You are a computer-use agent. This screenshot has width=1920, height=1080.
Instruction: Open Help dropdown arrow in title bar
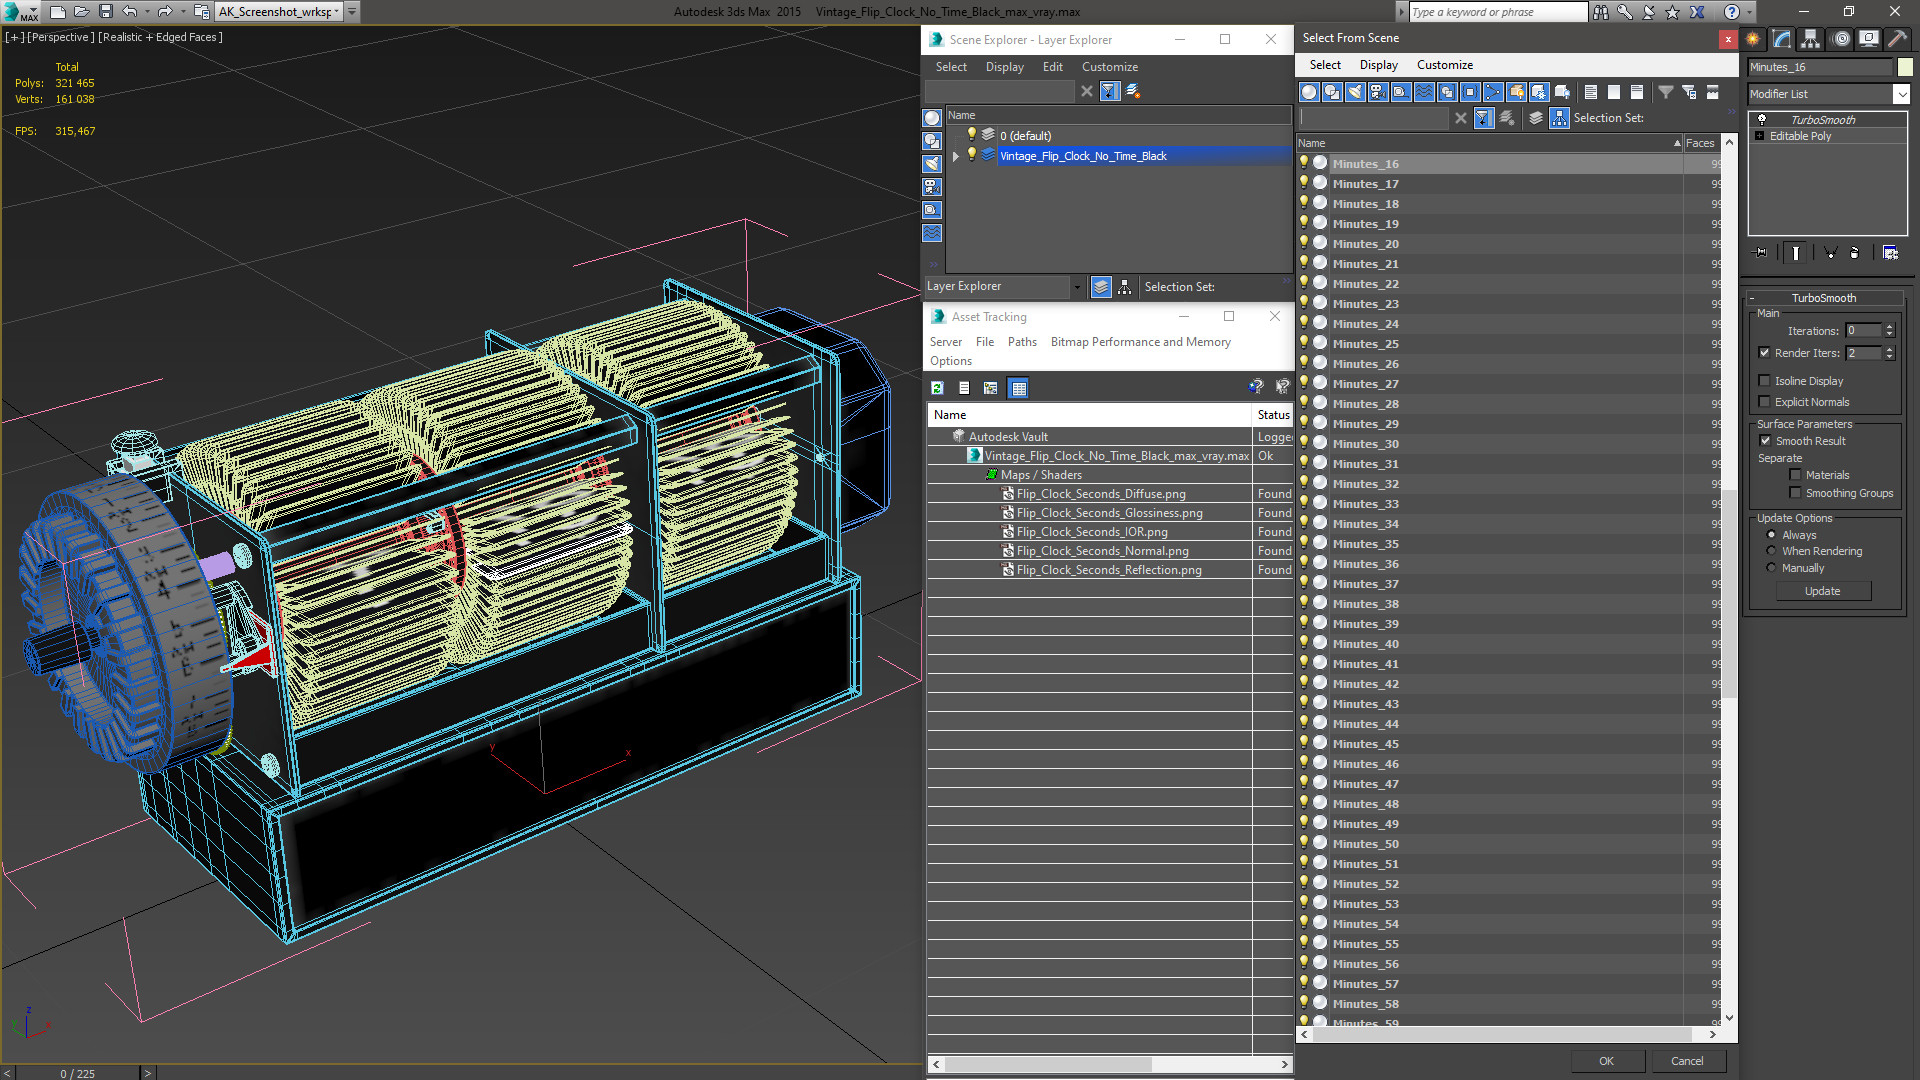[1750, 12]
